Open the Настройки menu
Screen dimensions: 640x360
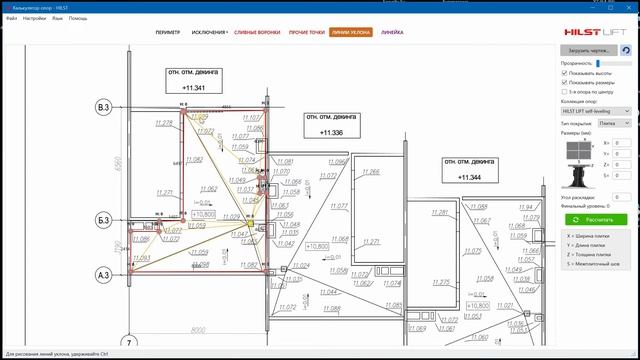tap(34, 18)
